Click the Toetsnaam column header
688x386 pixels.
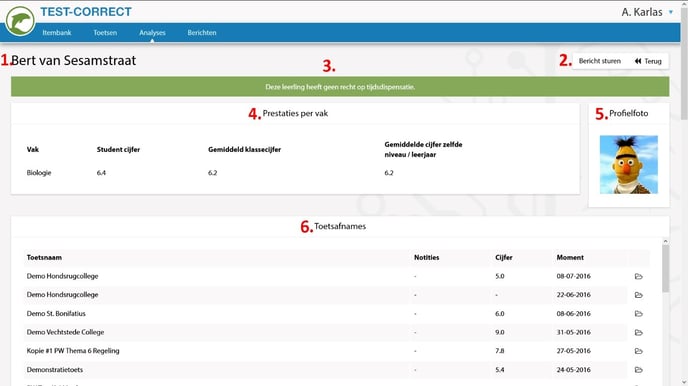tap(44, 257)
